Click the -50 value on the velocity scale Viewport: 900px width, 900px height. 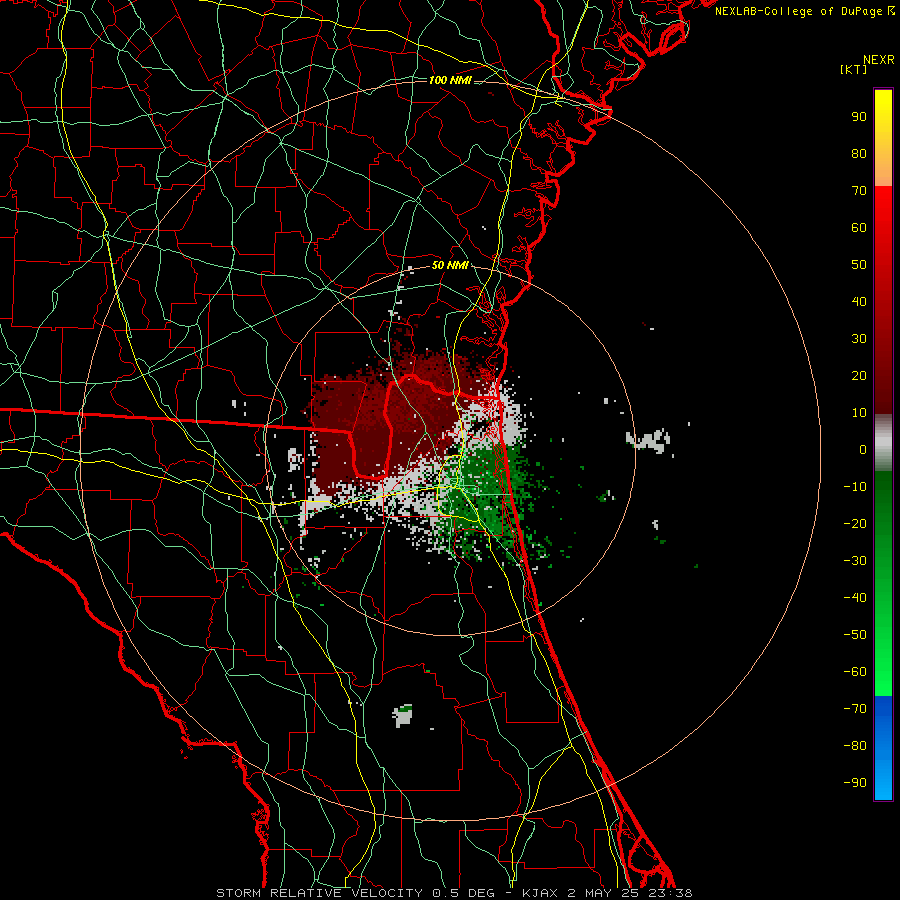click(x=855, y=635)
